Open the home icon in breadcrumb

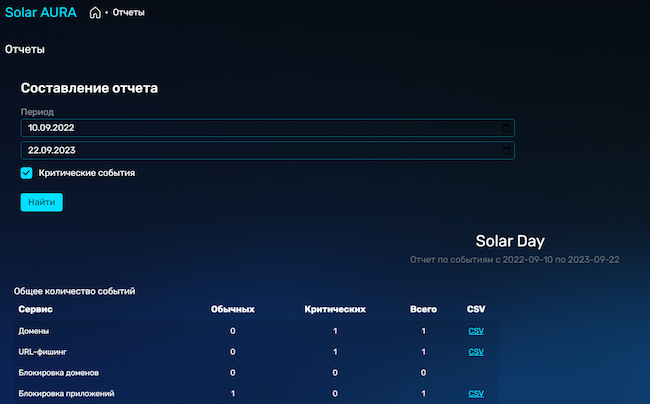[95, 13]
